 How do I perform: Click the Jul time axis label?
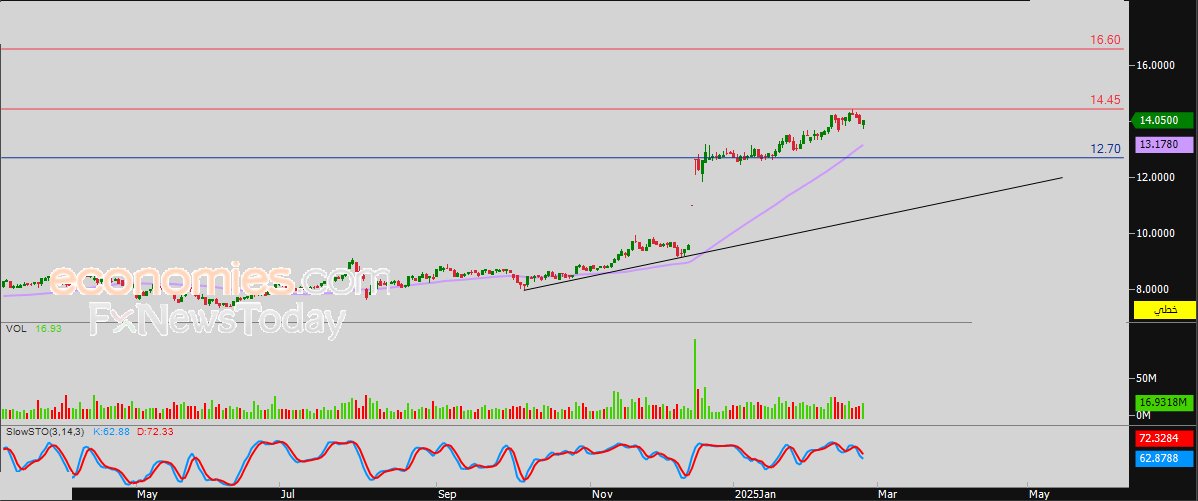288,495
